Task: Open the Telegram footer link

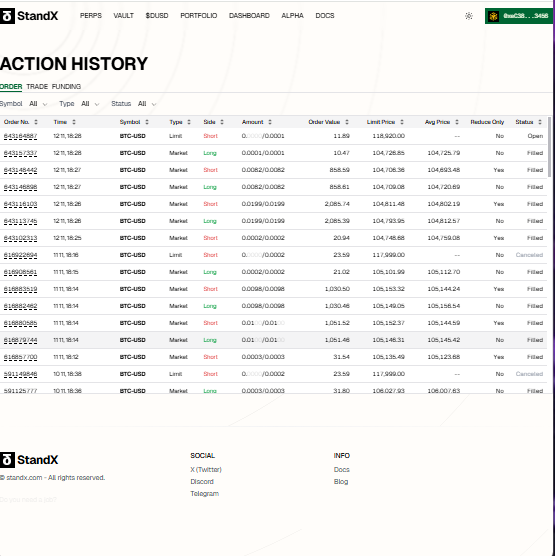Action: [205, 494]
